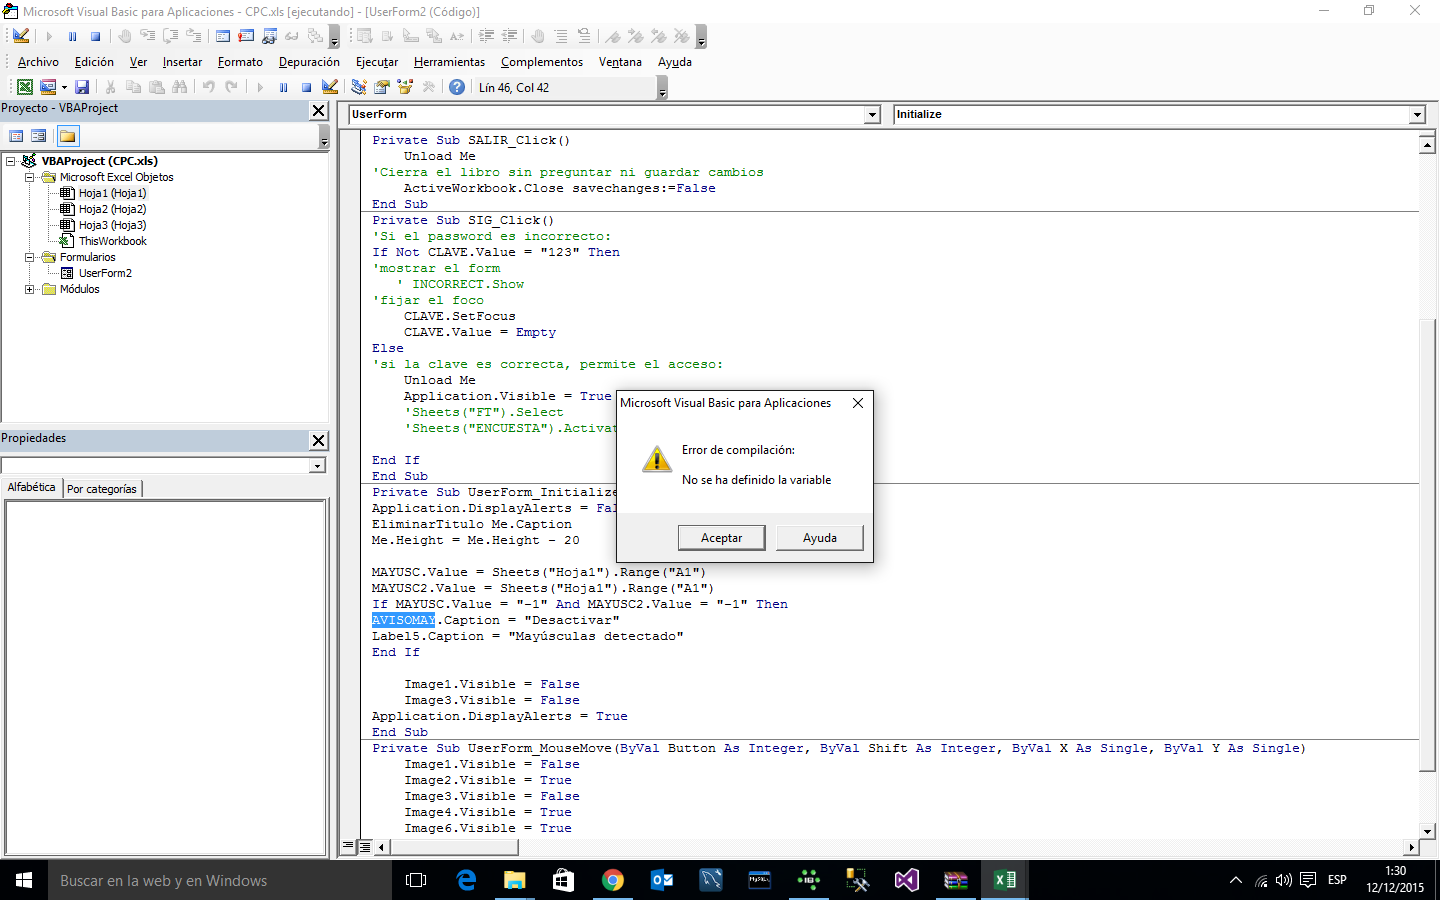Close the Proyecto - VBAProject panel
This screenshot has width=1440, height=900.
click(319, 111)
